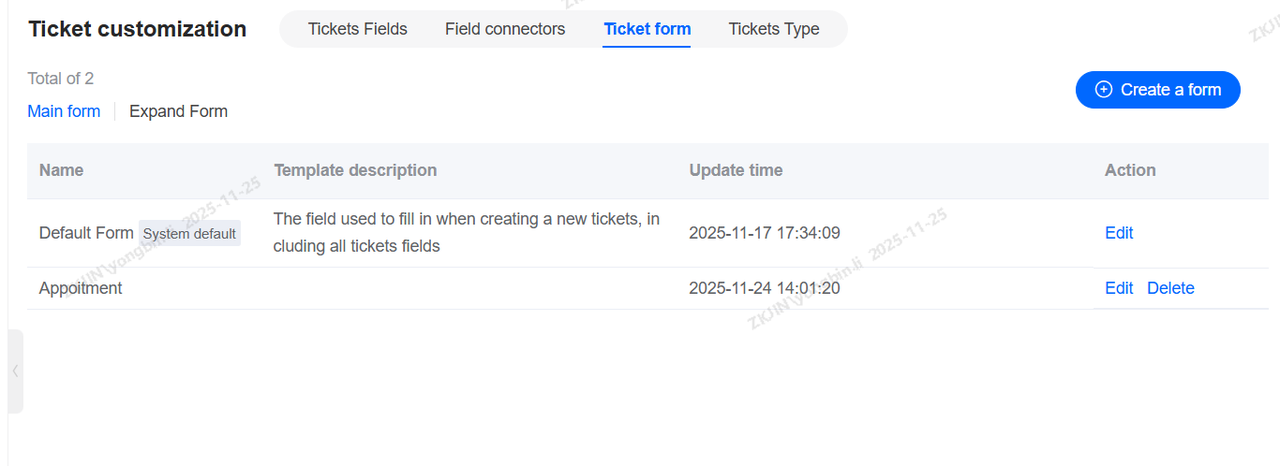Select the Ticket form tab

click(647, 29)
